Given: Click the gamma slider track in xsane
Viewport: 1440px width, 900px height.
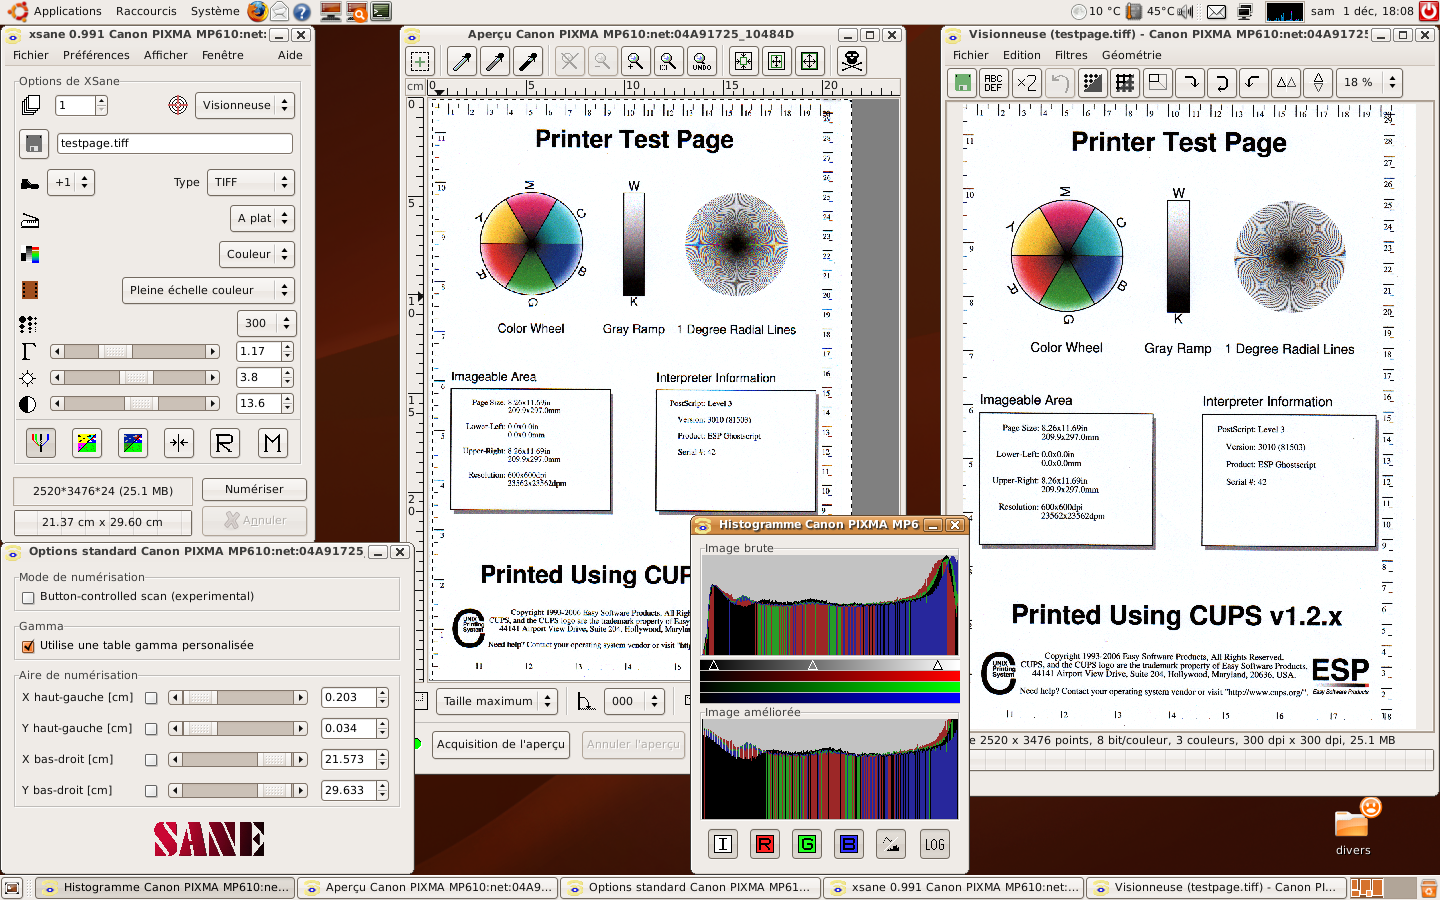Looking at the screenshot, I should (x=135, y=351).
